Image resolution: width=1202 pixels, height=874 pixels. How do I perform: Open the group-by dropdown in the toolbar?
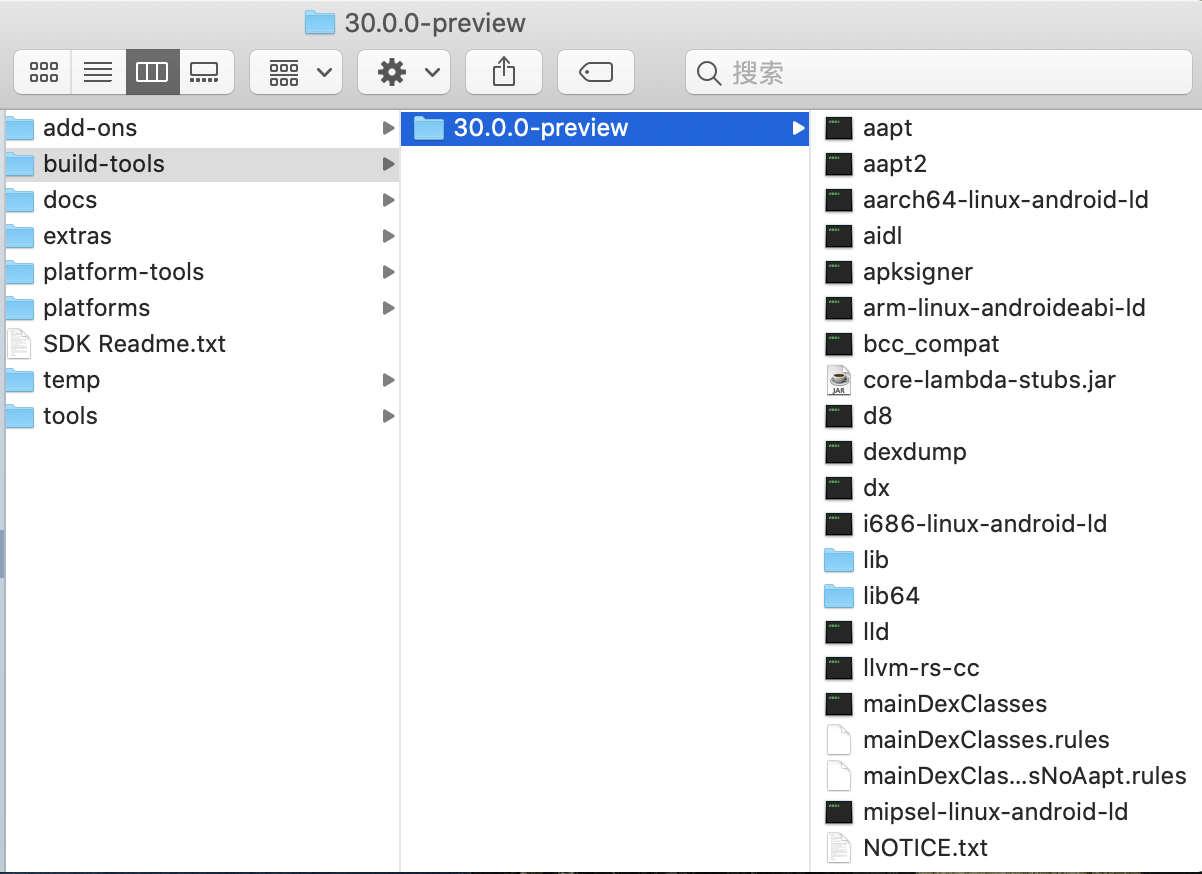click(x=296, y=71)
